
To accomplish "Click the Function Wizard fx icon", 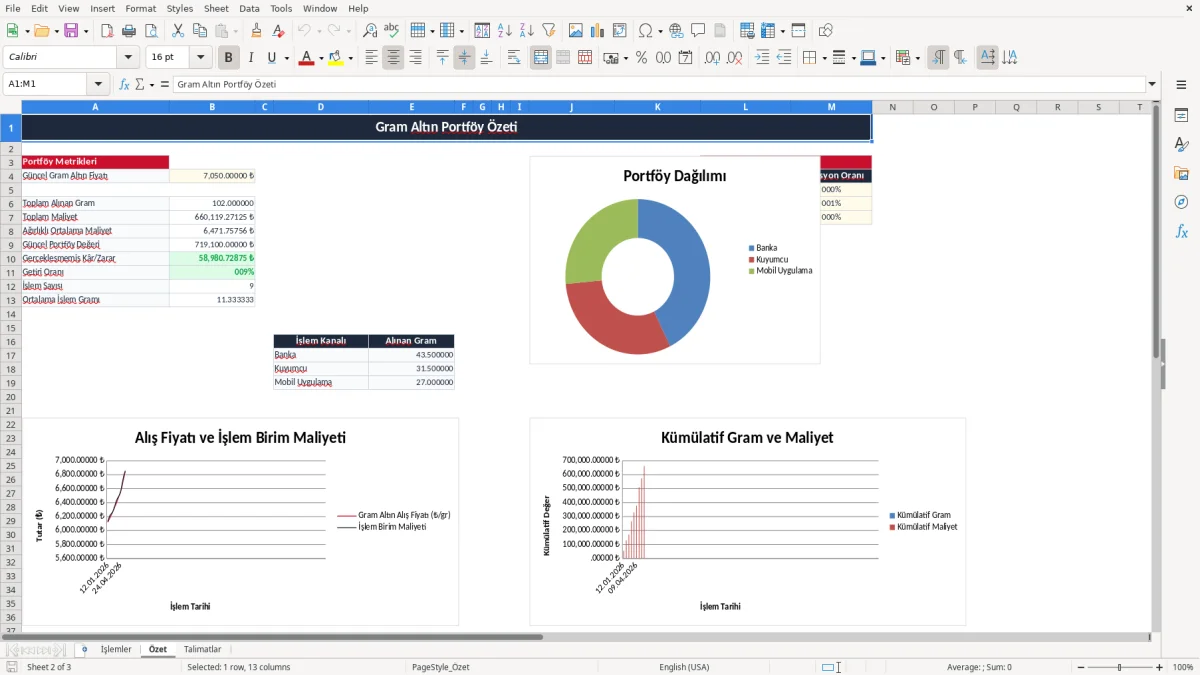I will [124, 84].
